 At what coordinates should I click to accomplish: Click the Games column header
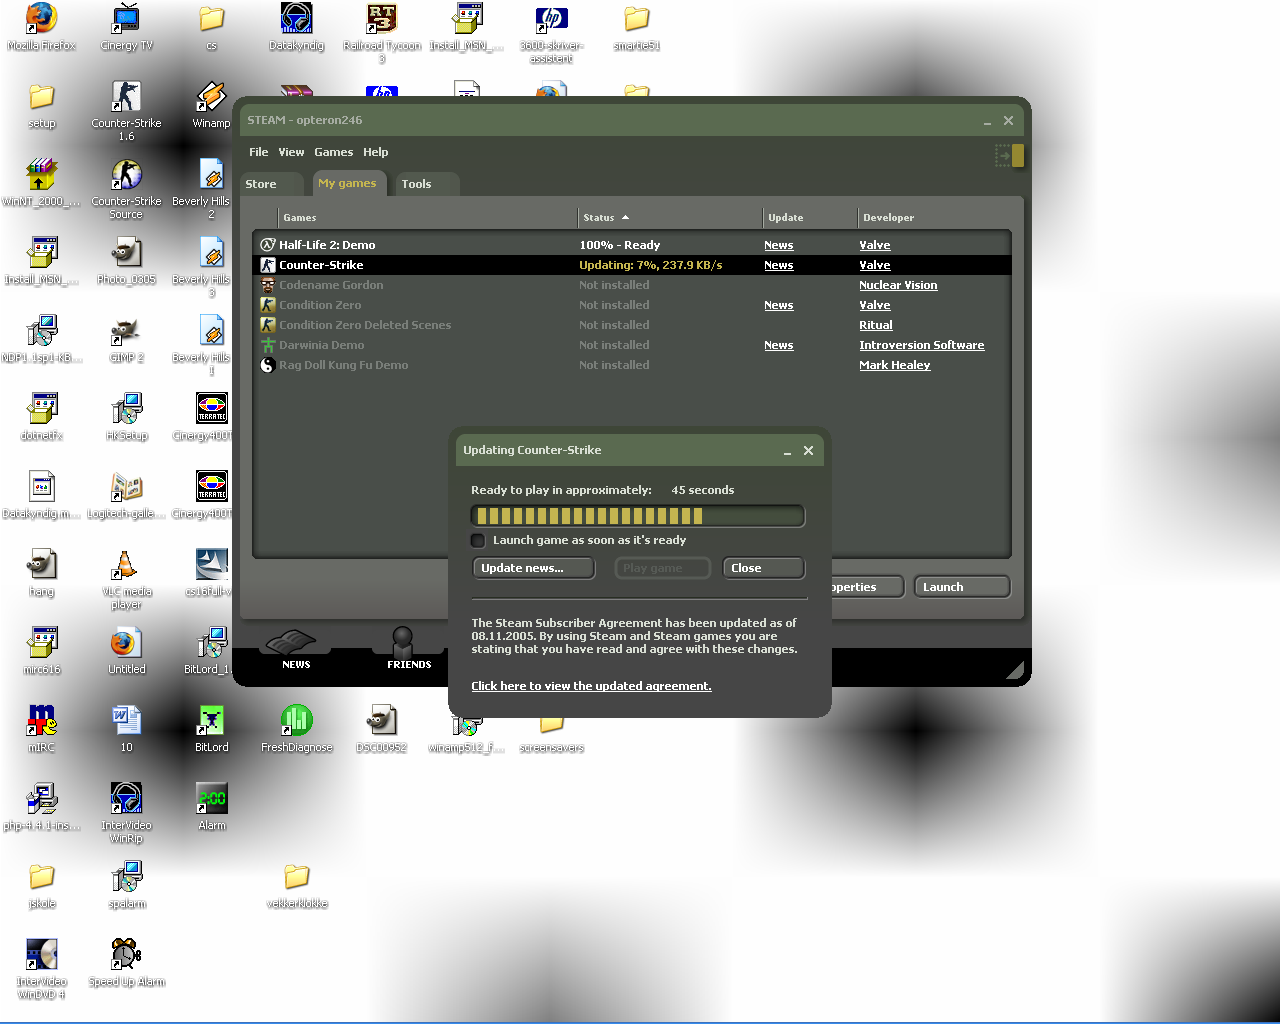[x=428, y=217]
